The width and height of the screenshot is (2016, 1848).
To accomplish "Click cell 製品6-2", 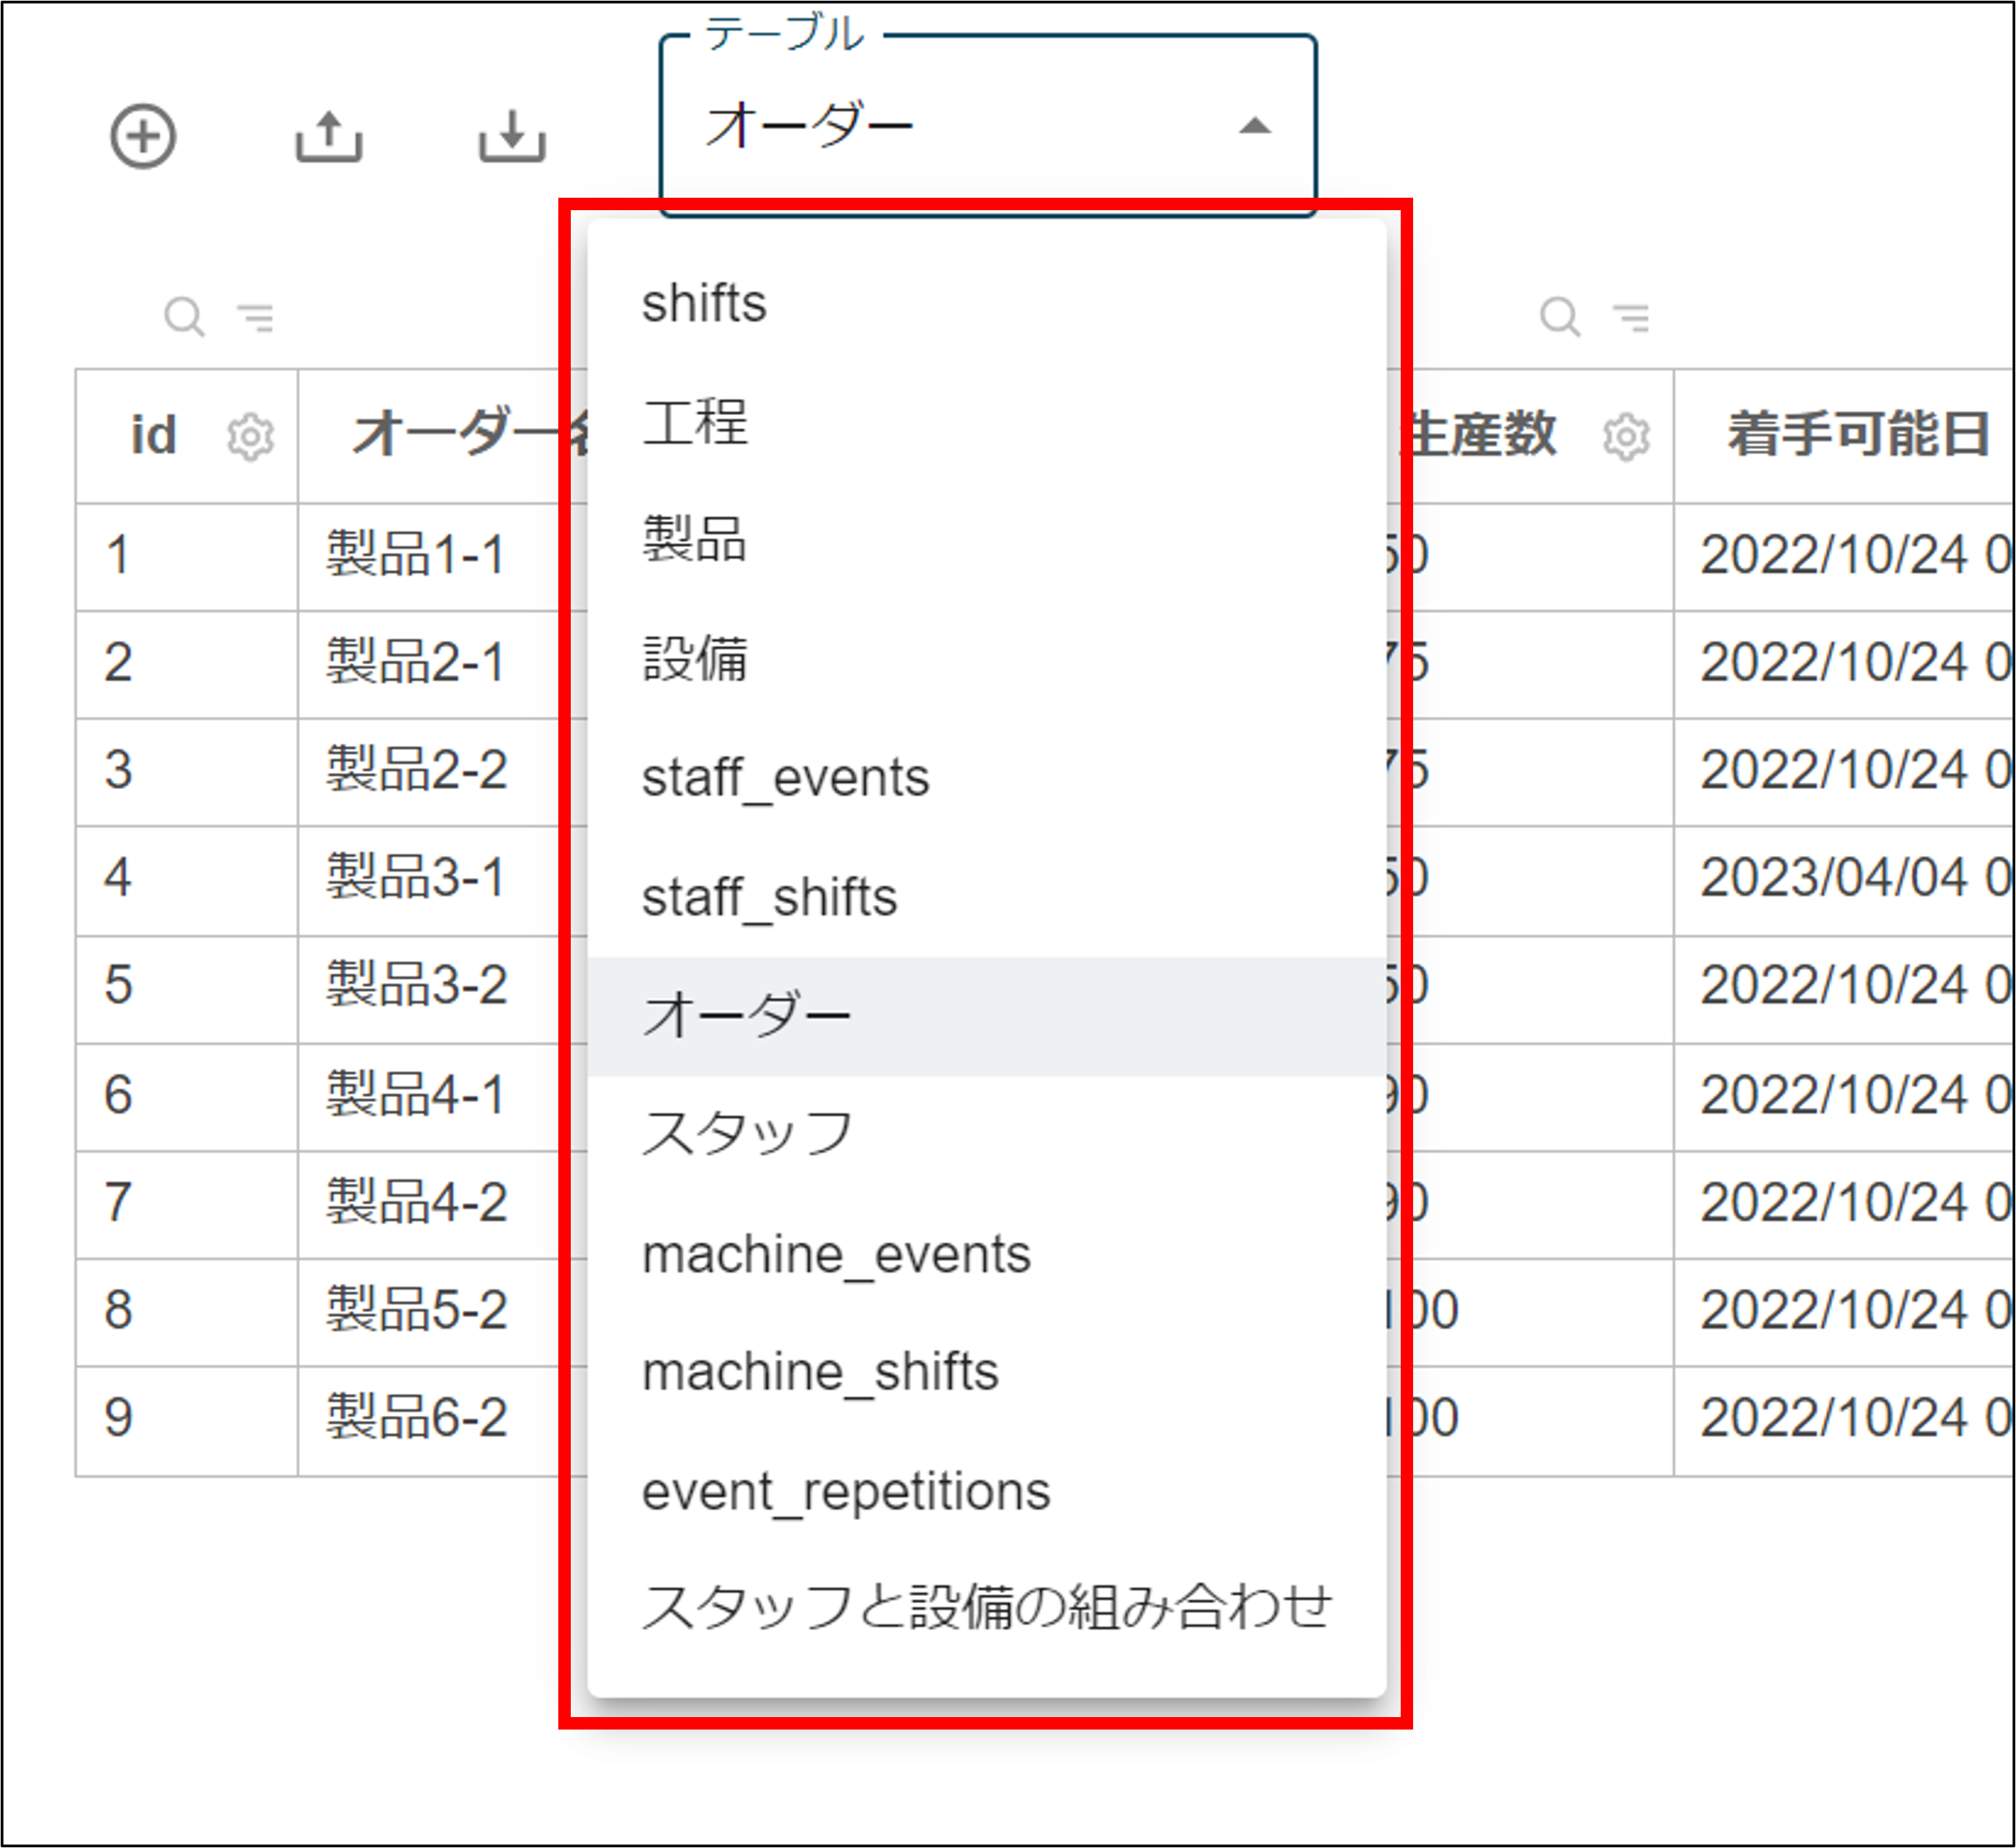I will (x=417, y=1419).
